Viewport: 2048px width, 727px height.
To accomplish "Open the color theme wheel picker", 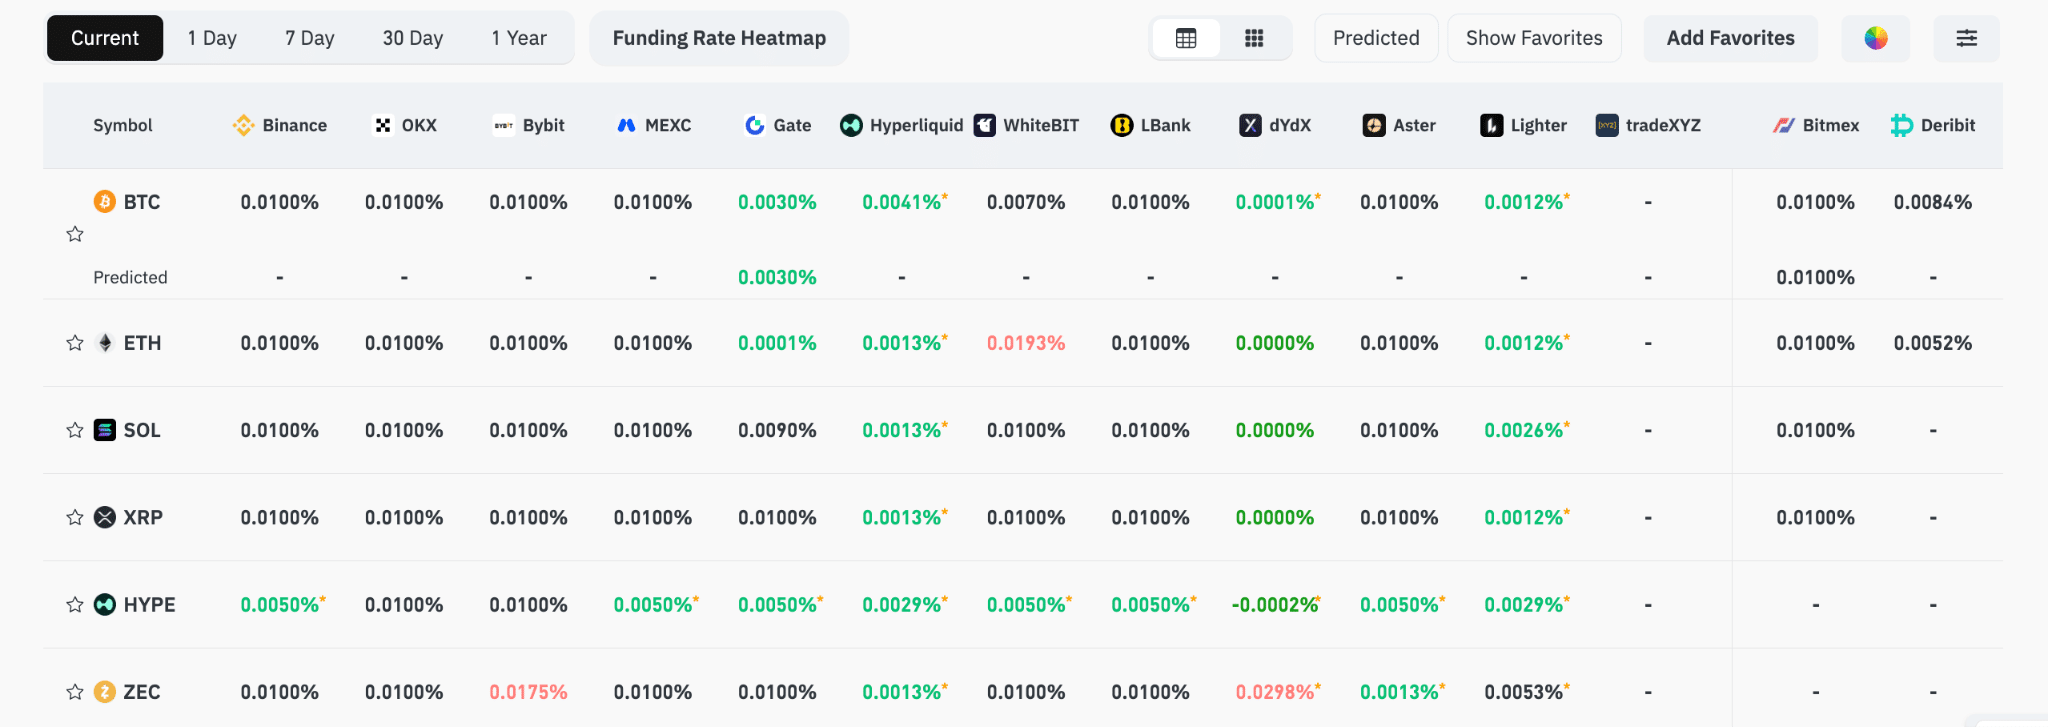I will tap(1876, 38).
